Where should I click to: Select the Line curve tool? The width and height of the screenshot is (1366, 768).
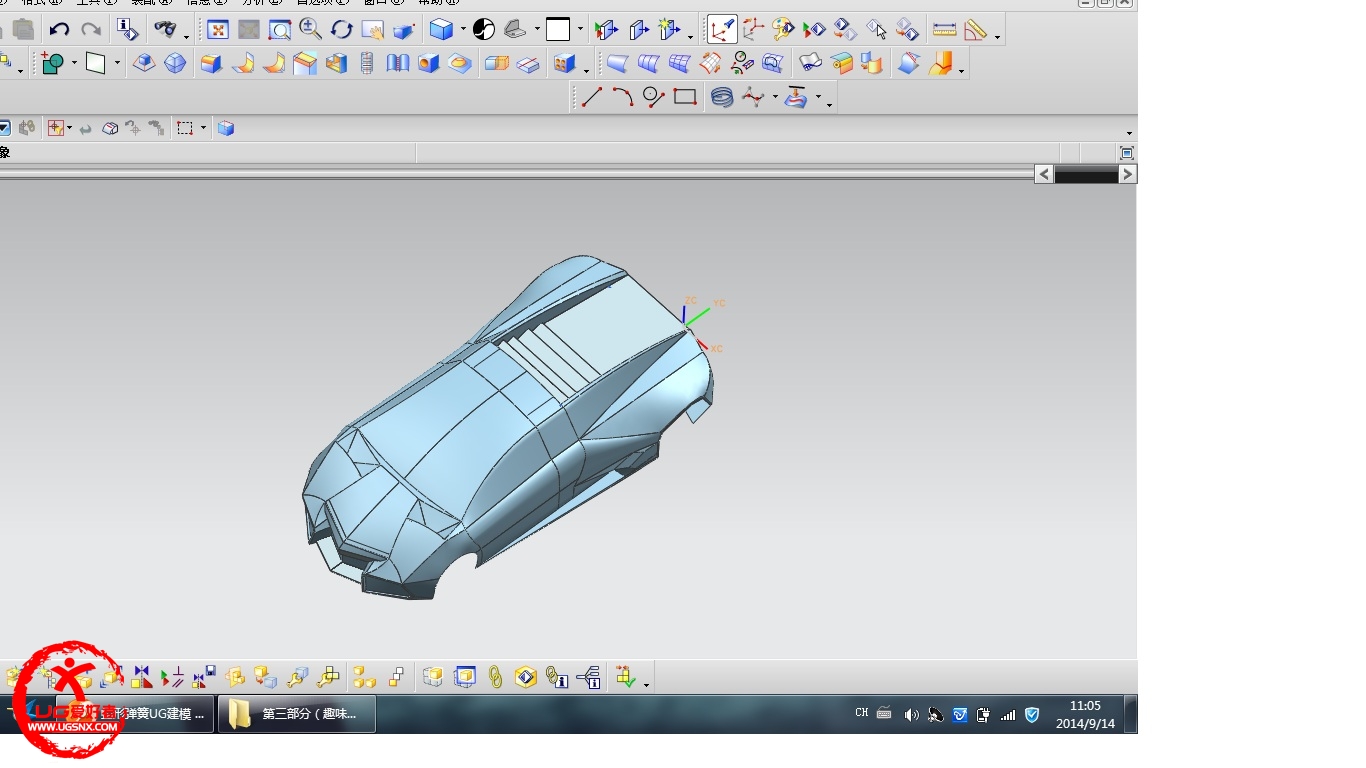click(x=592, y=97)
